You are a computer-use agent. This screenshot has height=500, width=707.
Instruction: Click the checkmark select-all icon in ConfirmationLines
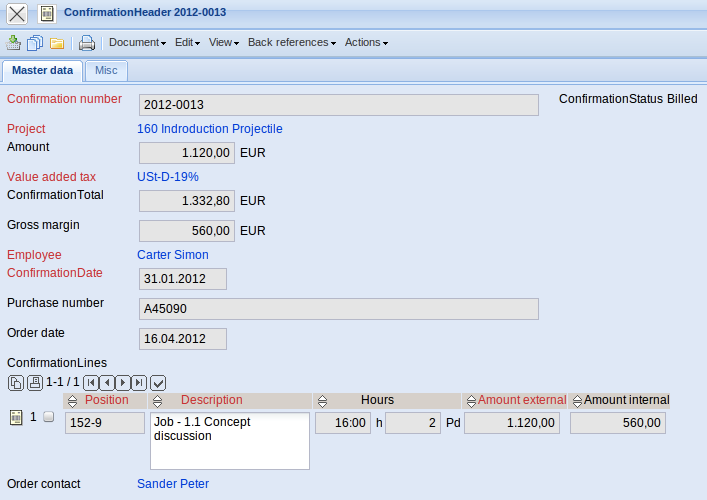(158, 383)
